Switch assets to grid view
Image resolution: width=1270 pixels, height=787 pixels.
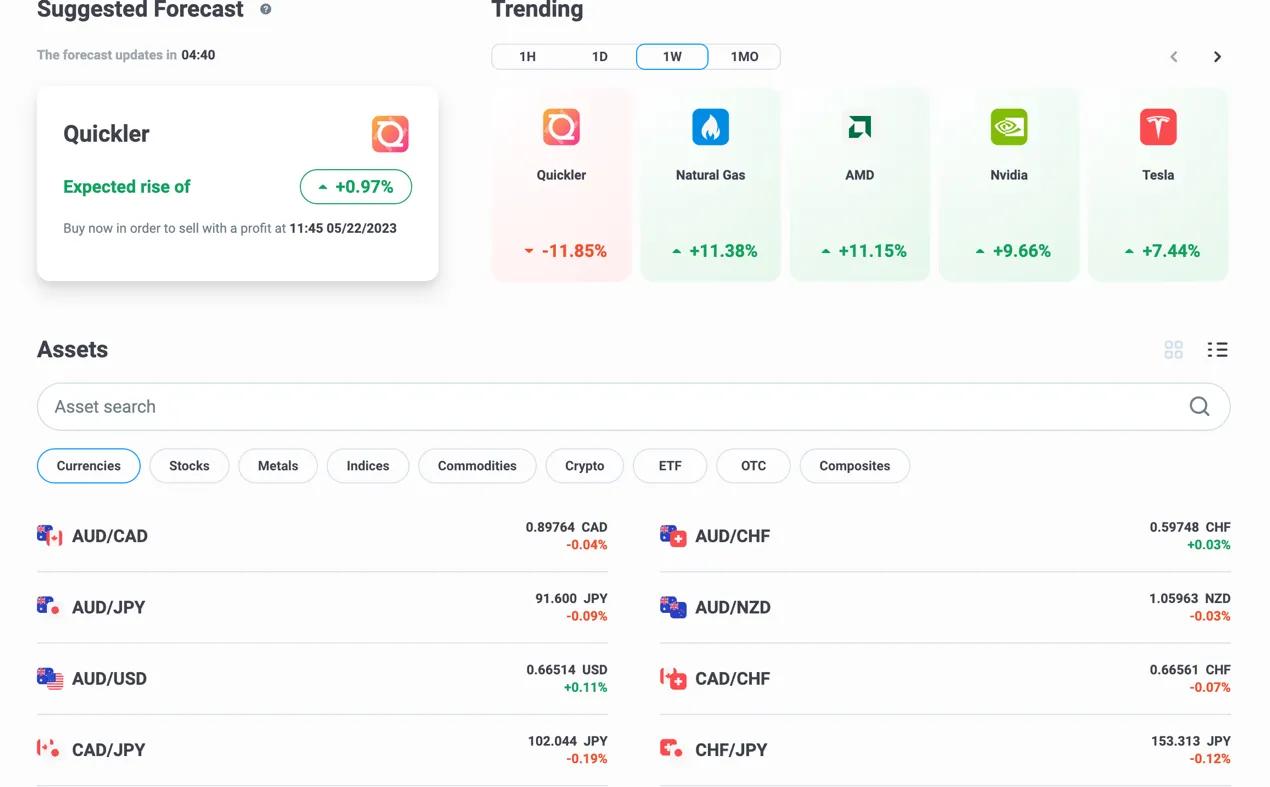coord(1174,349)
